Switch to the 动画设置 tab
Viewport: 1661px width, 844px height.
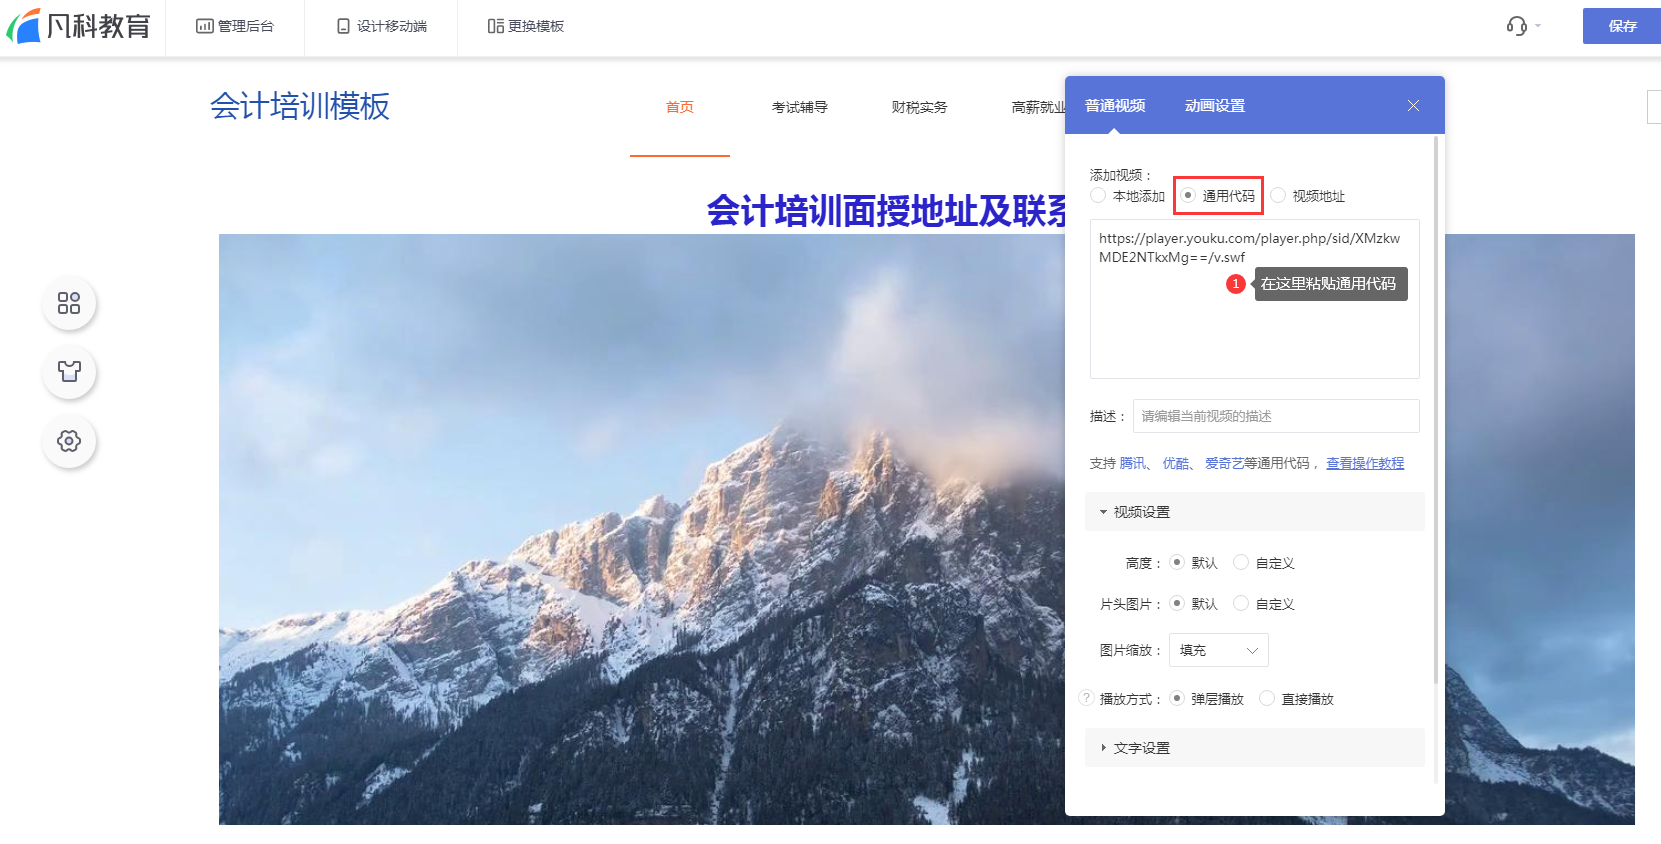[x=1215, y=106]
